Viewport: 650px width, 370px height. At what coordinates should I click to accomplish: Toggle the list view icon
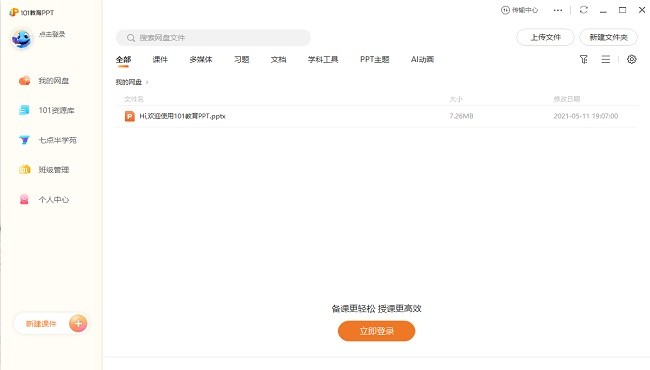coord(606,60)
